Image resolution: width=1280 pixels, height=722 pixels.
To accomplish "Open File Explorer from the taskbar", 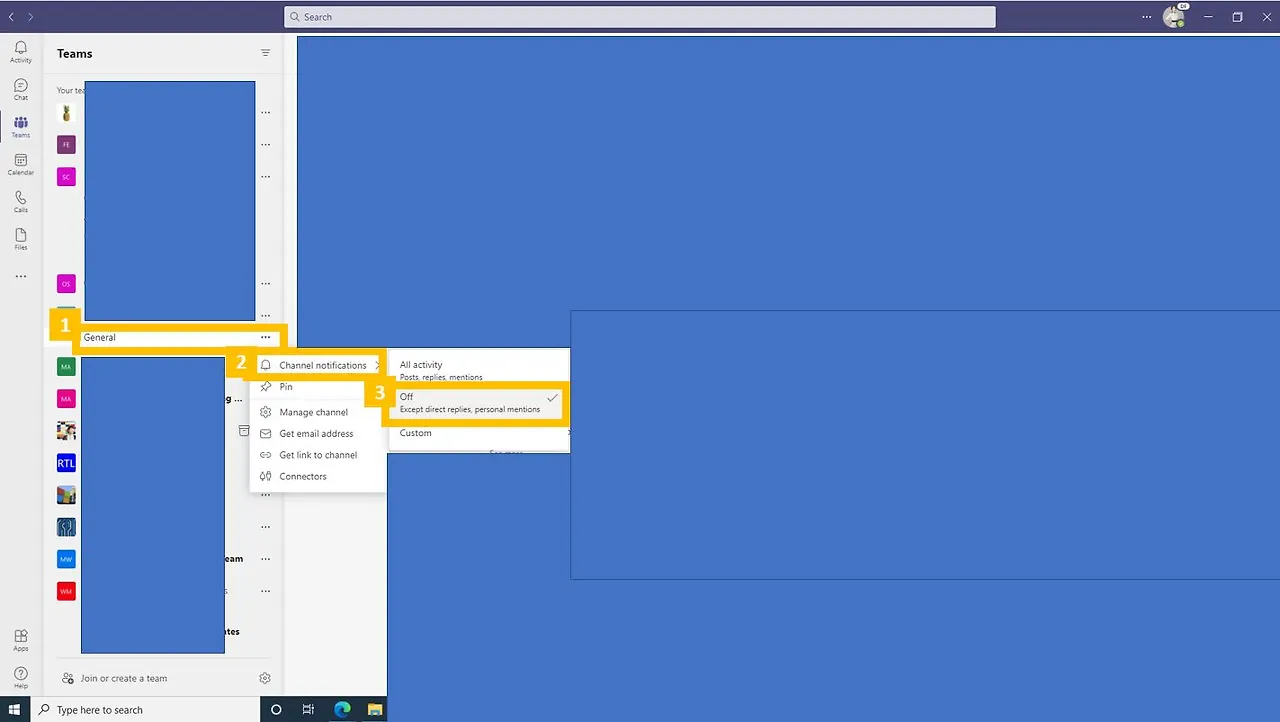I will [374, 709].
